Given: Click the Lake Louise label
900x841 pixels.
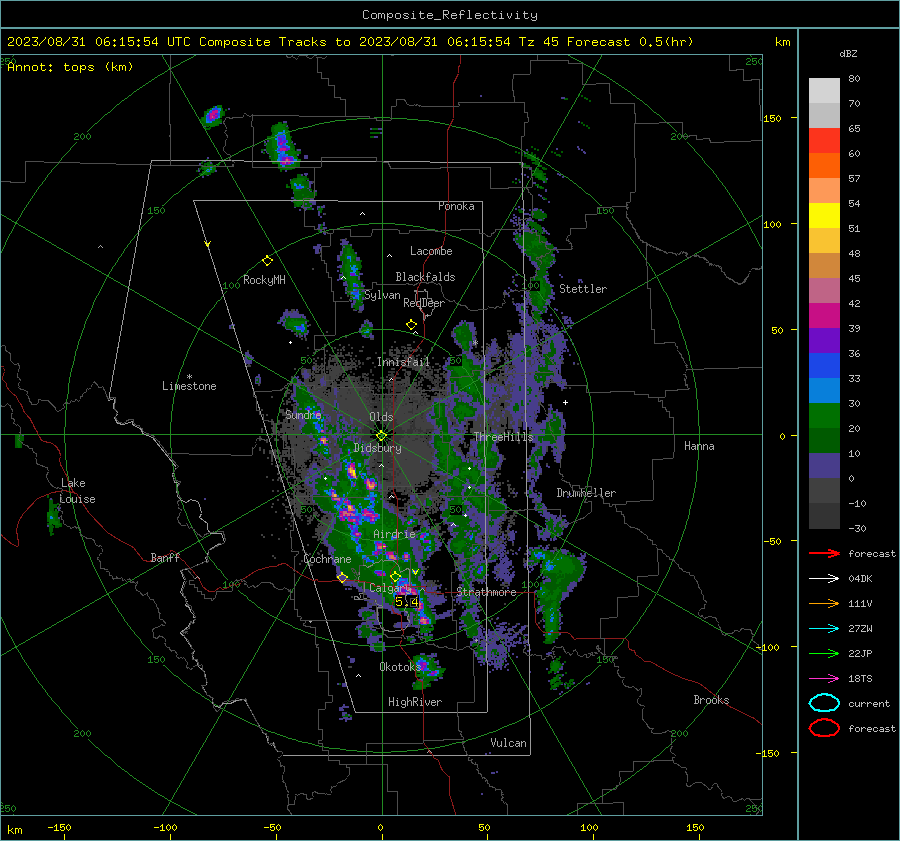Looking at the screenshot, I should [x=78, y=491].
